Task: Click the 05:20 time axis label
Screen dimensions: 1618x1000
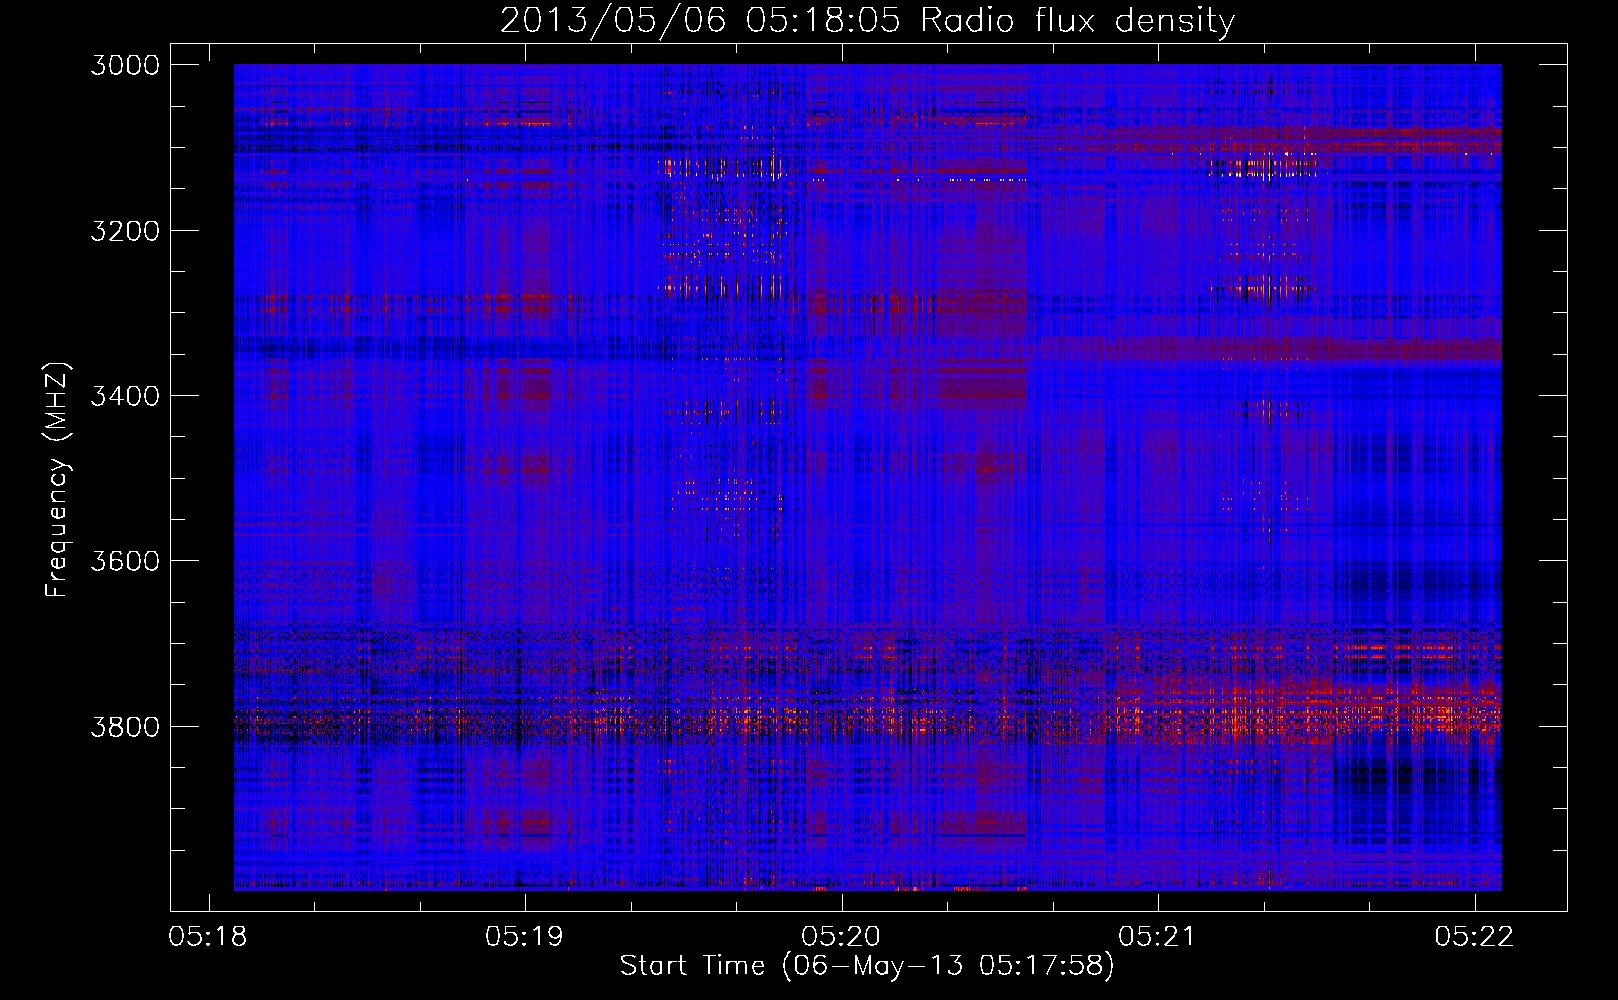Action: click(x=841, y=937)
